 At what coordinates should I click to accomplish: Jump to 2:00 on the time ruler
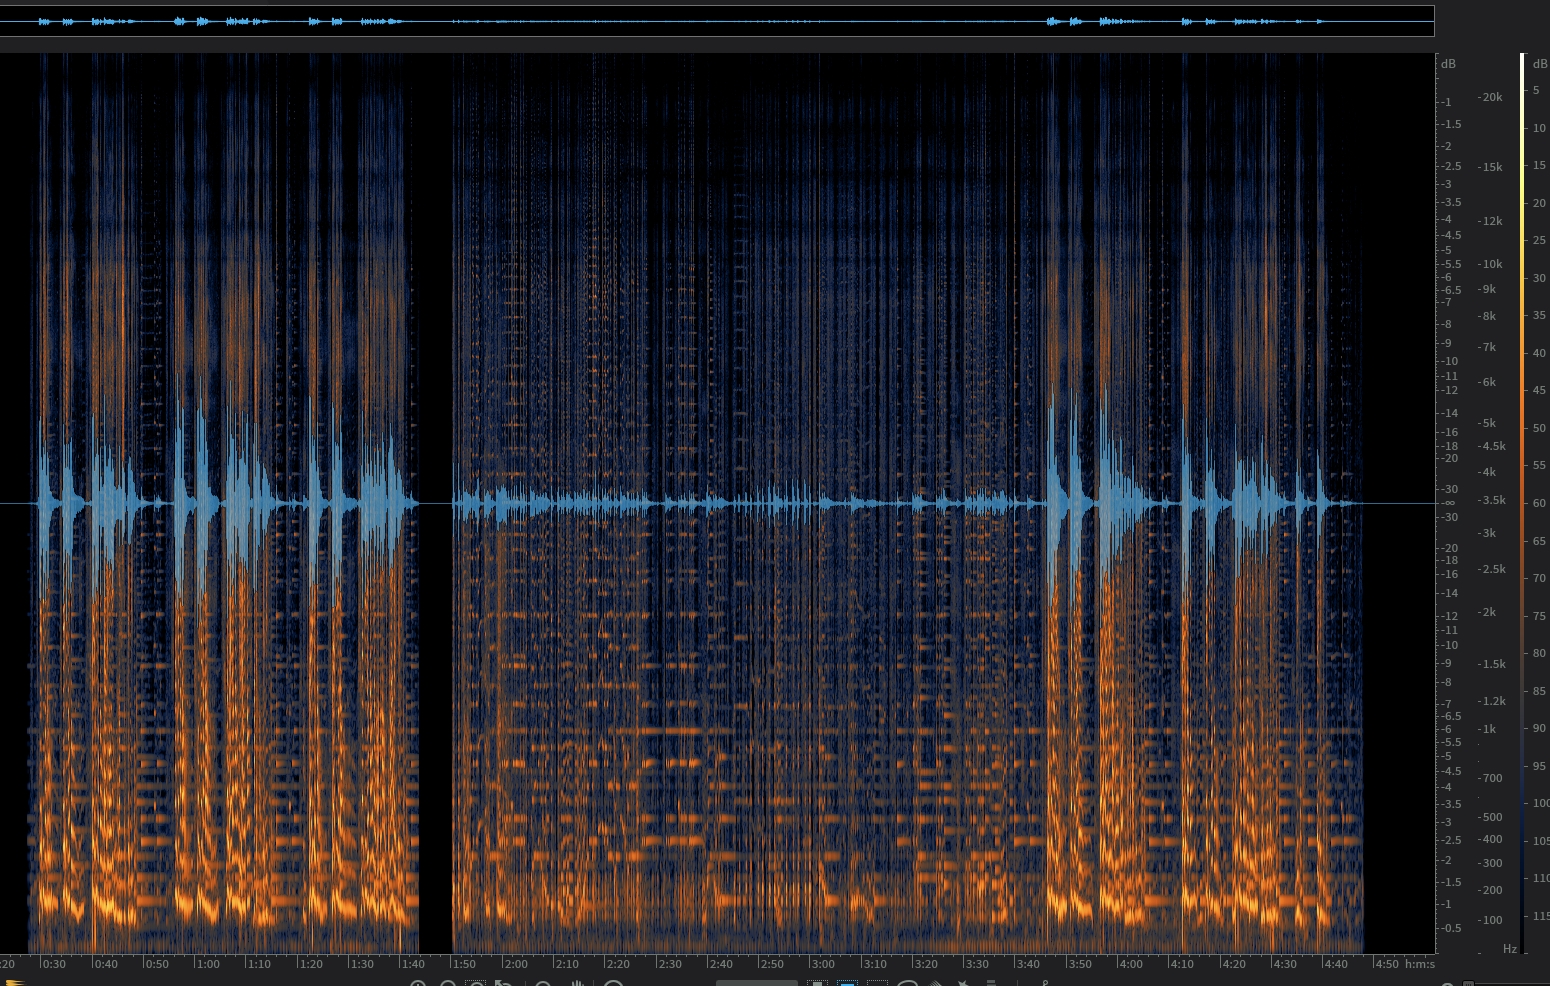(x=516, y=964)
